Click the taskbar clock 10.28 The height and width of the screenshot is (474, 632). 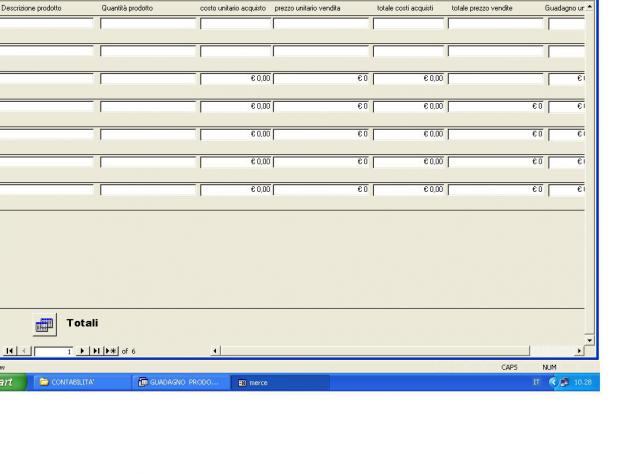tap(582, 382)
